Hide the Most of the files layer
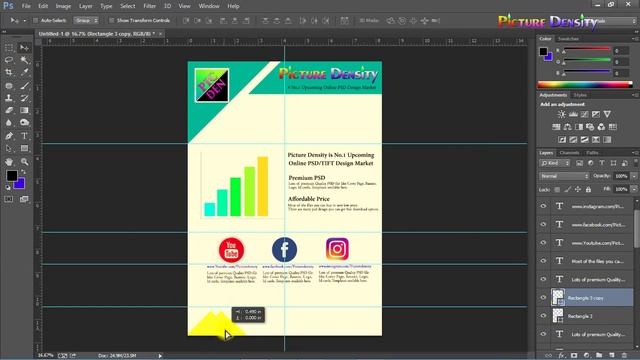Screen dimensions: 640x360 click(543, 261)
